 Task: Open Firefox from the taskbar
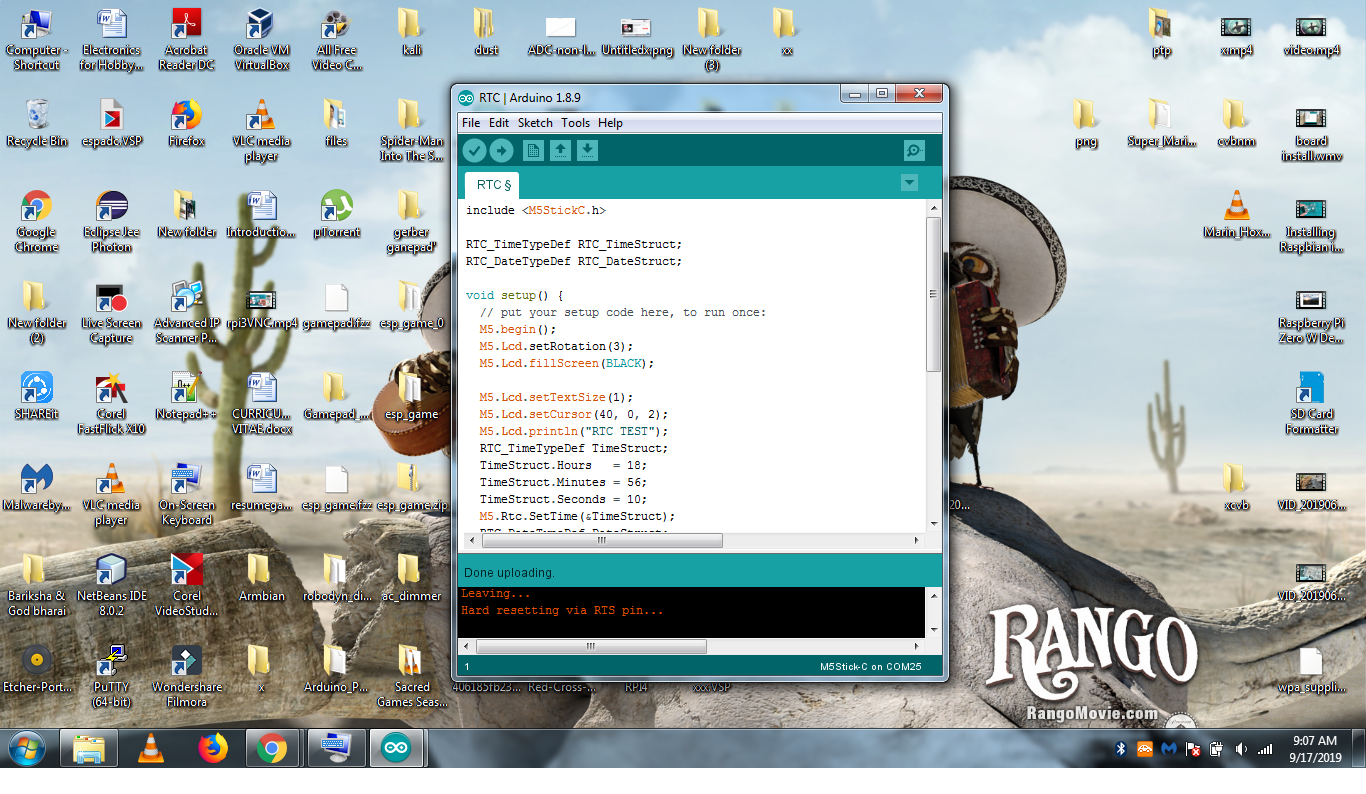point(212,748)
